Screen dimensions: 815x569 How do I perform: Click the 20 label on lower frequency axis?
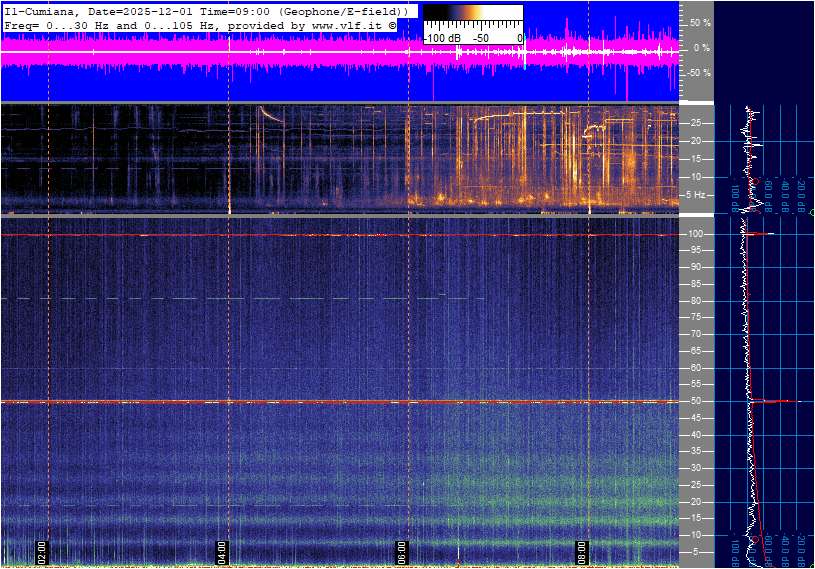(695, 502)
